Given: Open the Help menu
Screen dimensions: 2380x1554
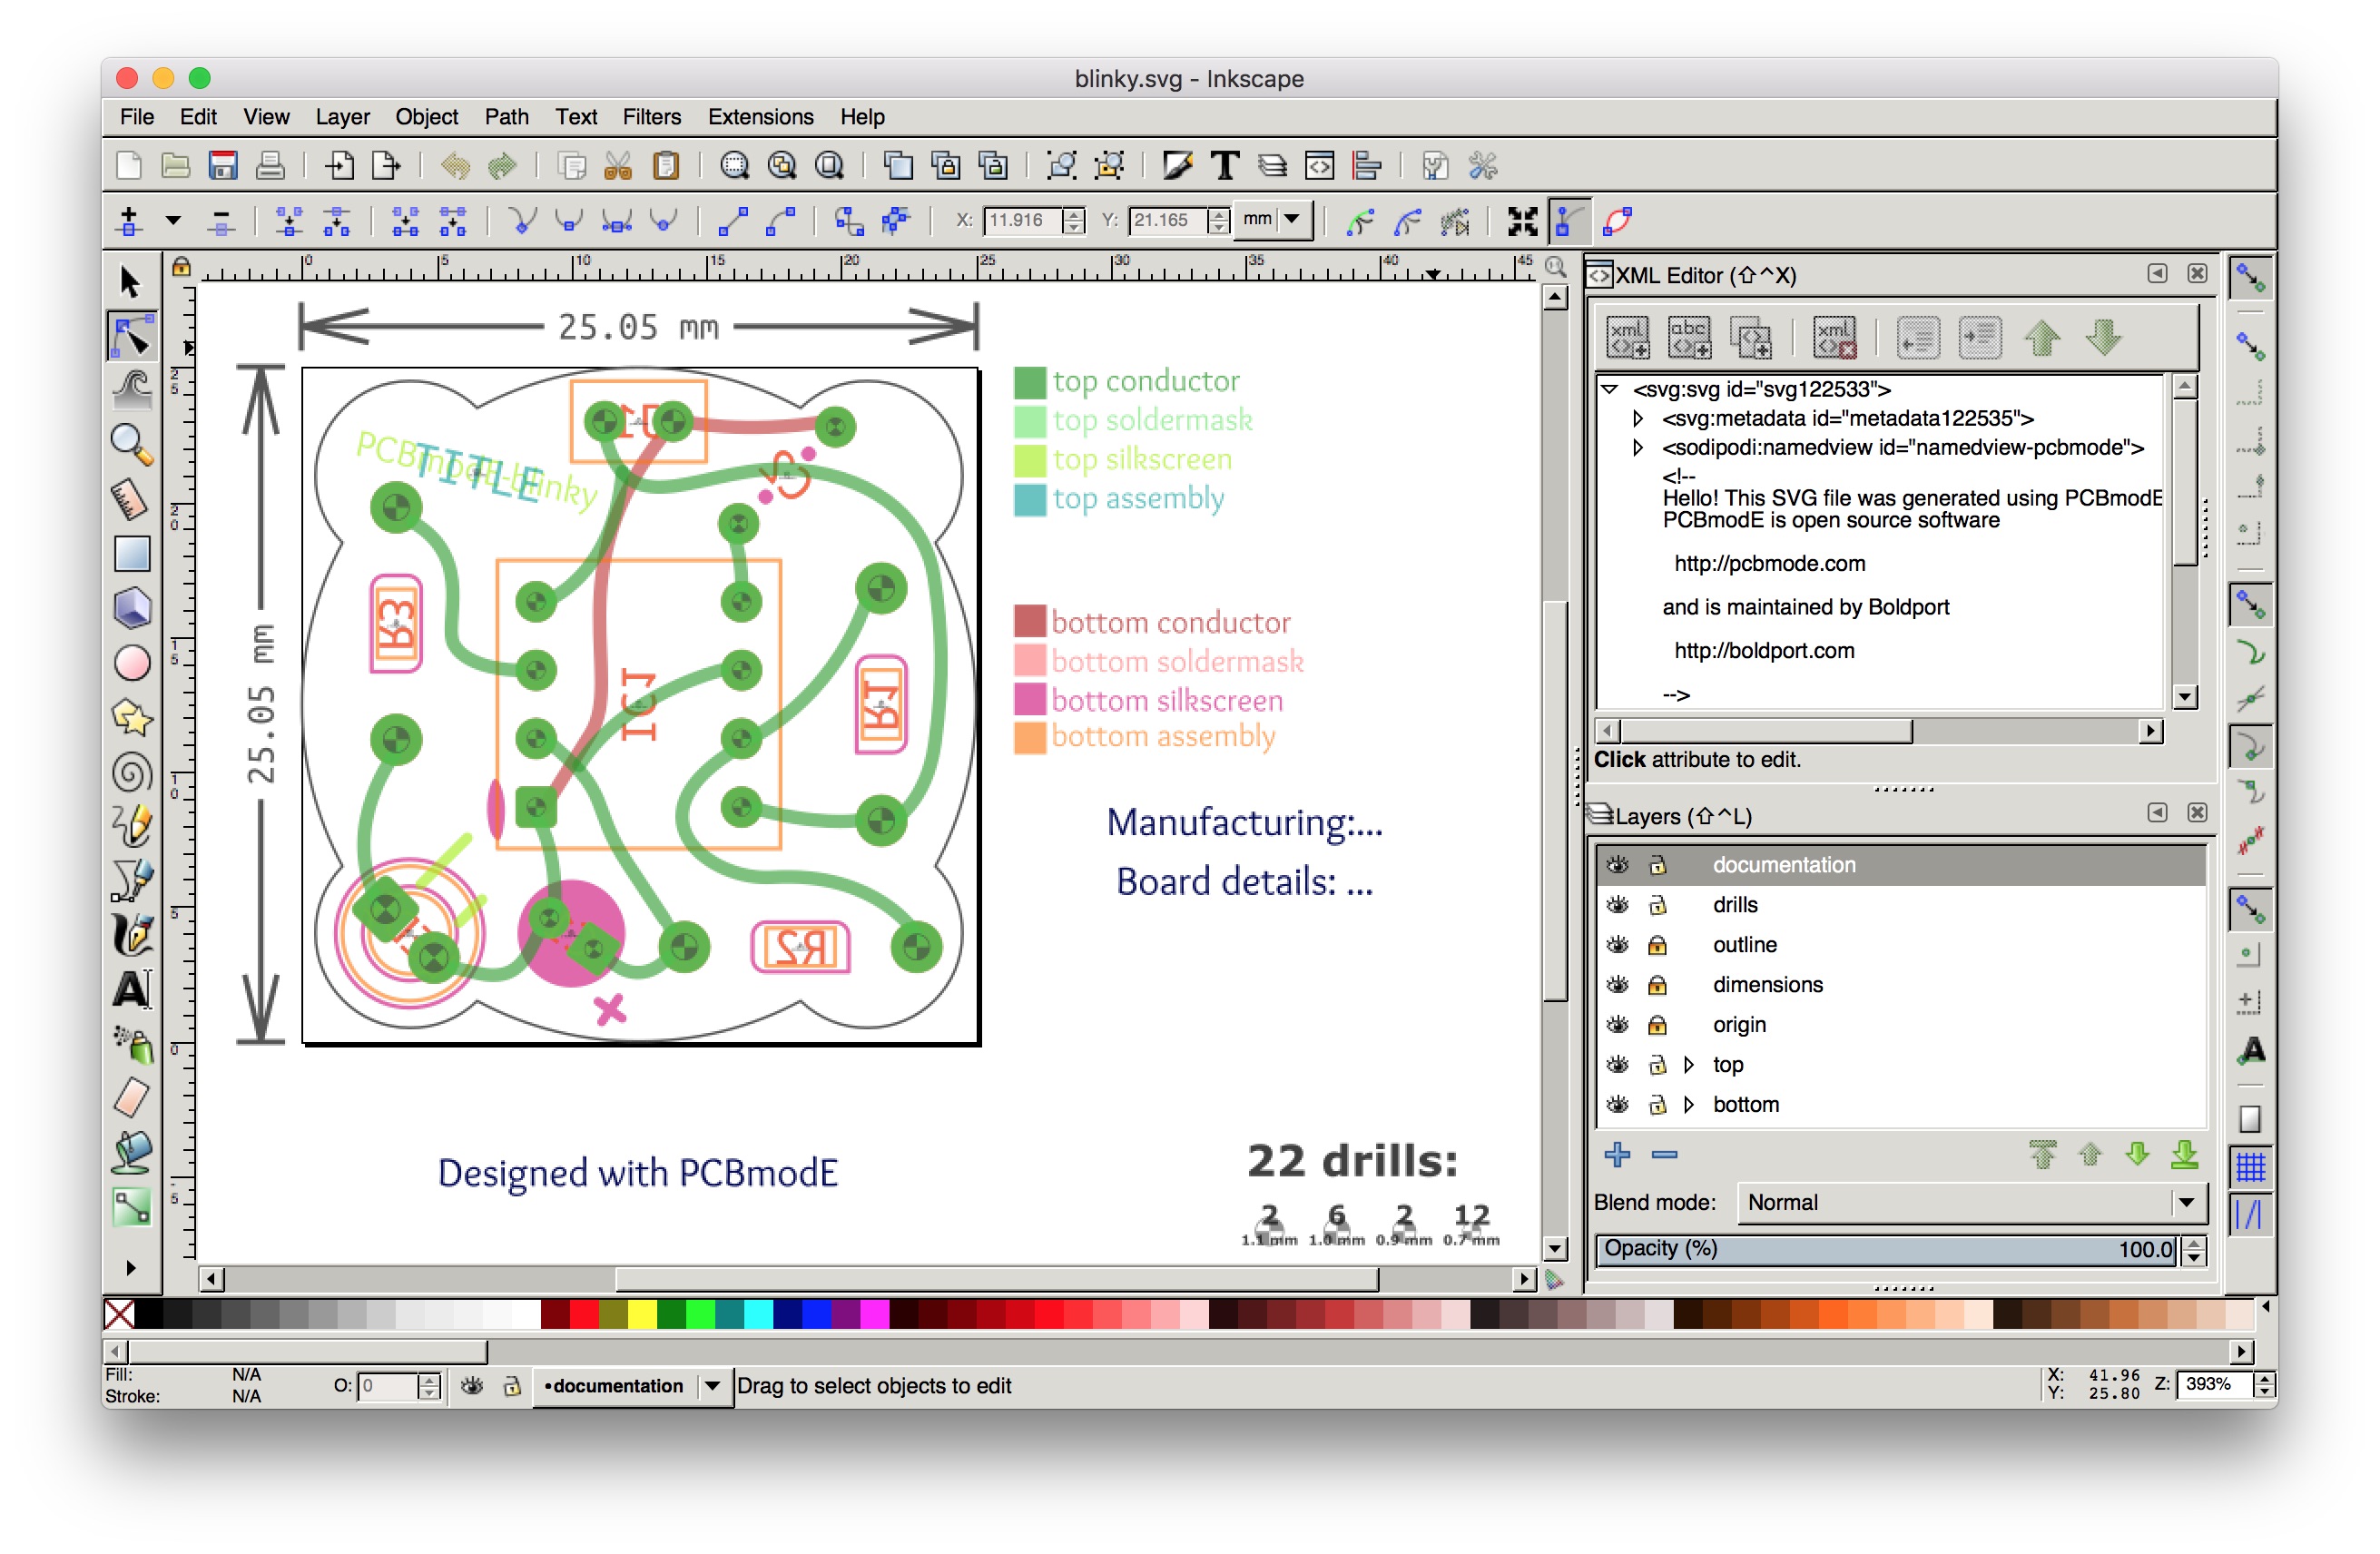Looking at the screenshot, I should click(x=862, y=117).
